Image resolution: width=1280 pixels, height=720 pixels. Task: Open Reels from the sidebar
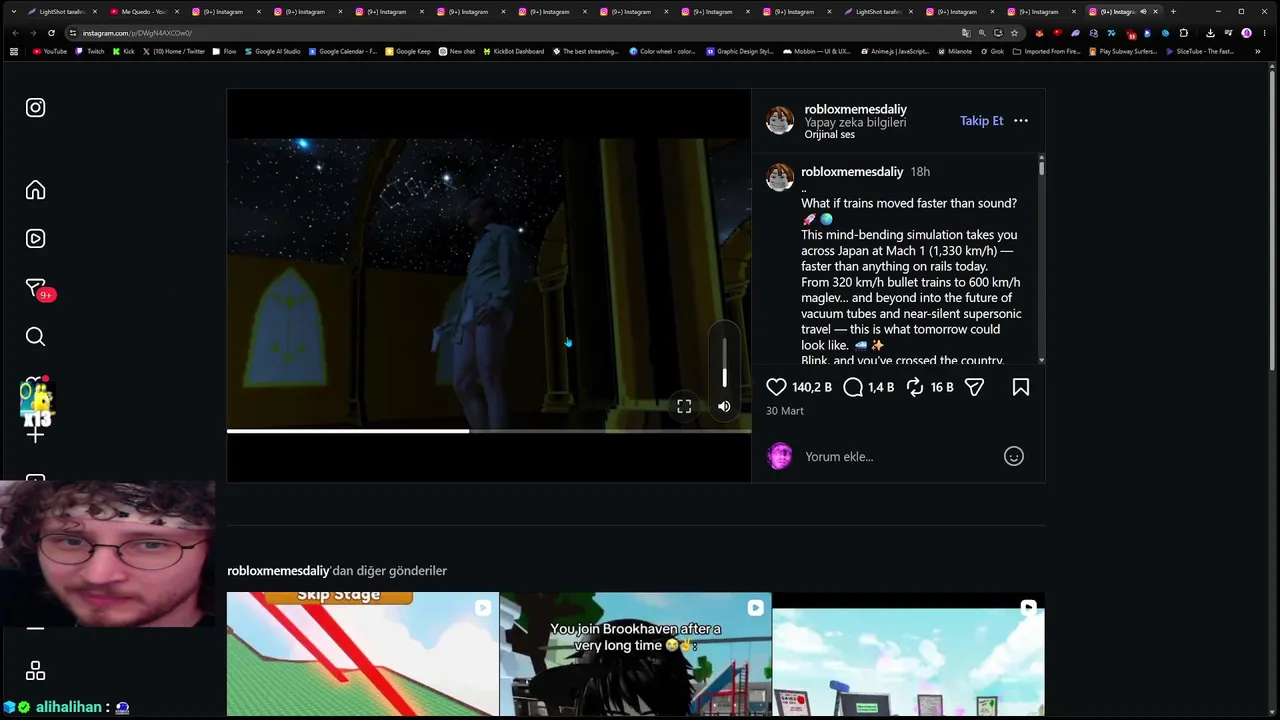tap(35, 239)
